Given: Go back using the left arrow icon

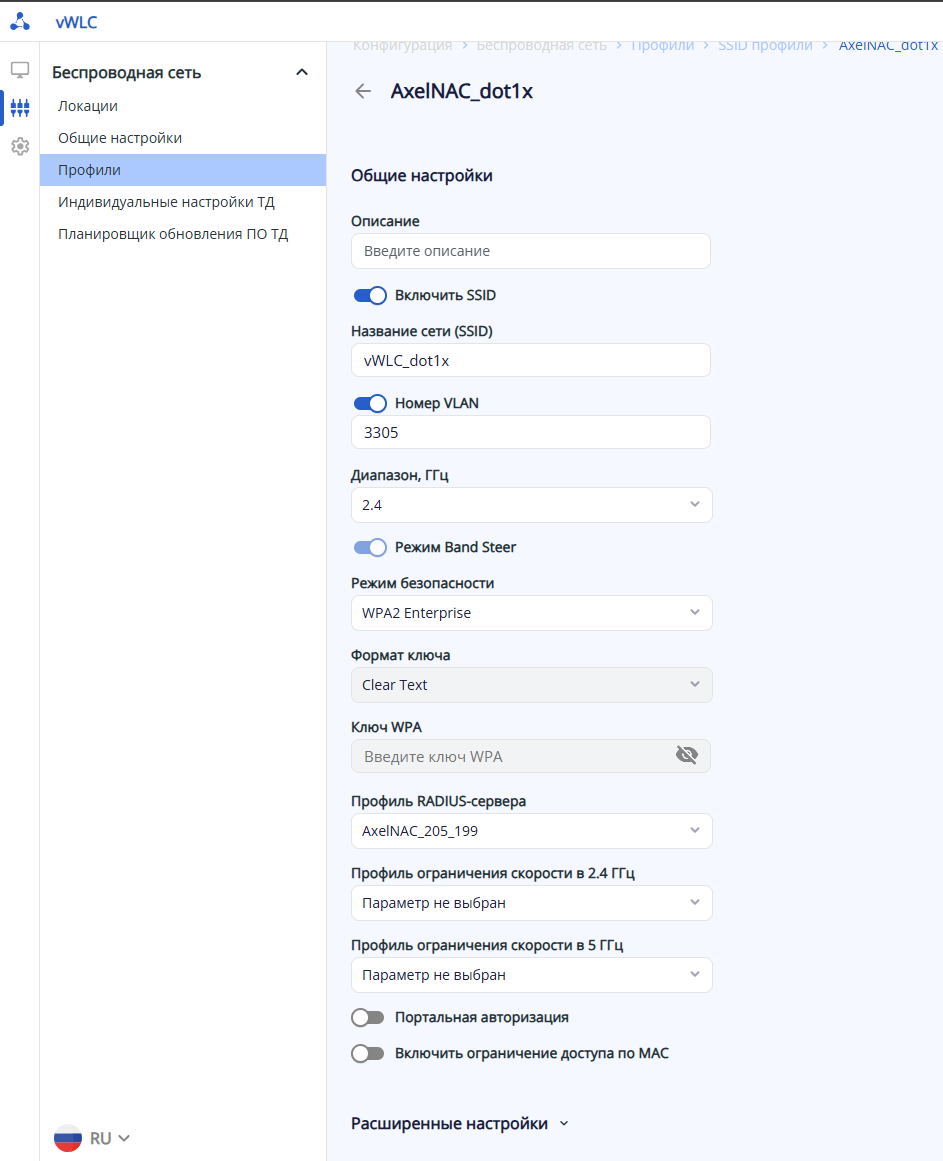Looking at the screenshot, I should [363, 92].
